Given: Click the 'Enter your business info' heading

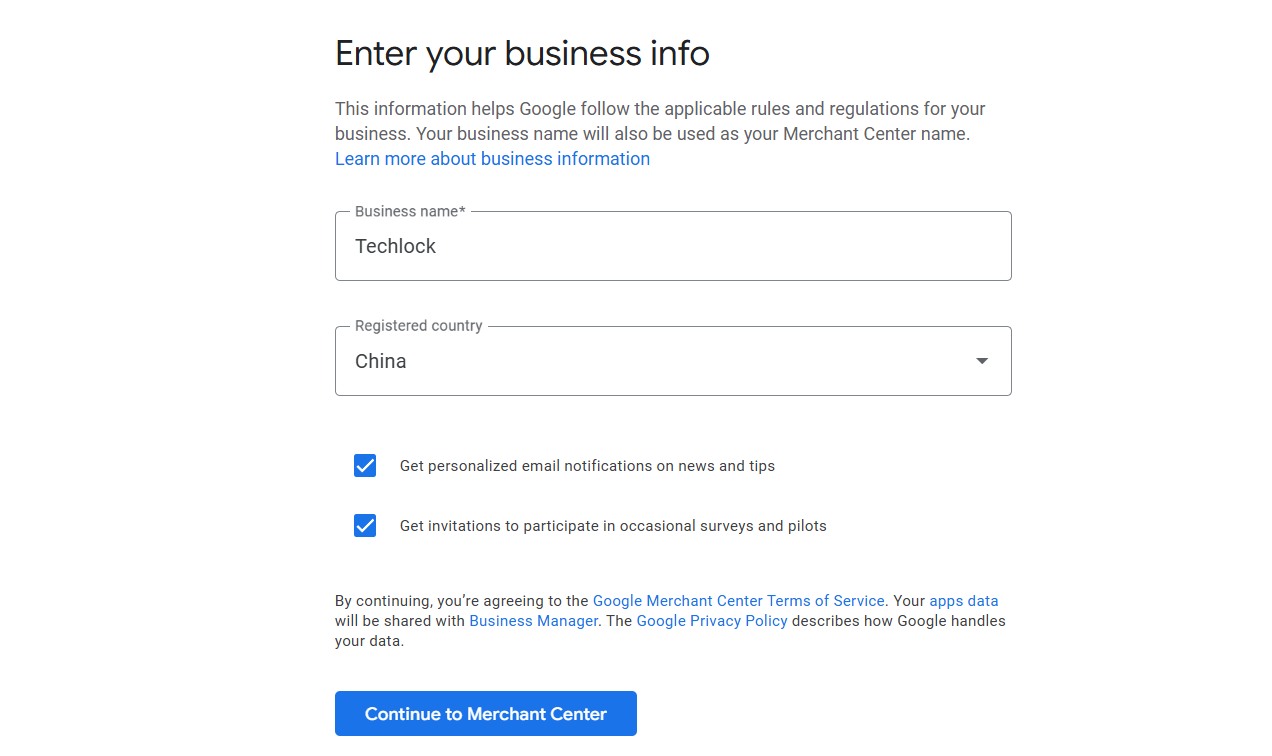Looking at the screenshot, I should (x=522, y=53).
